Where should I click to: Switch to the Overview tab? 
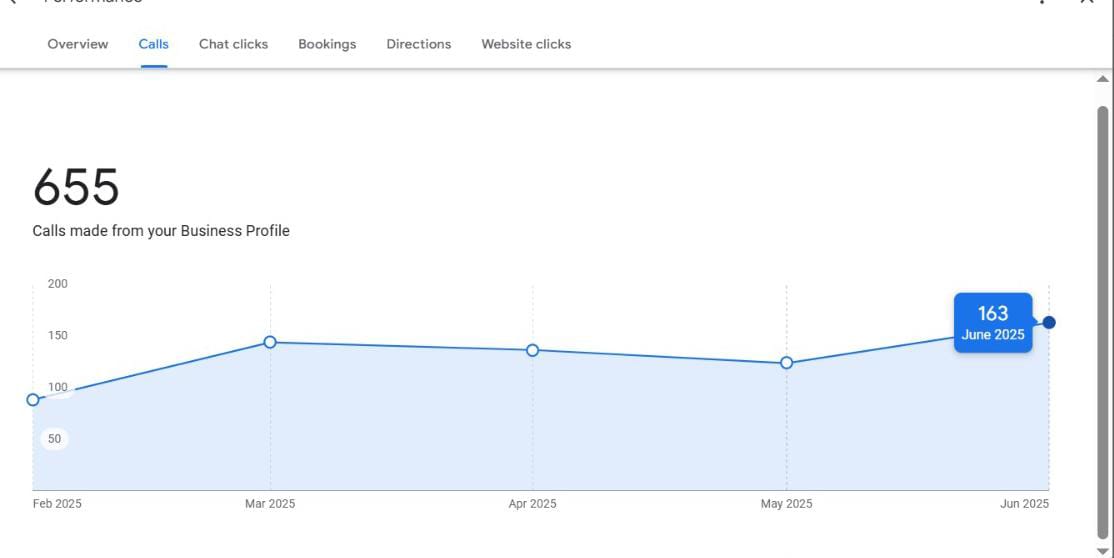[x=78, y=44]
